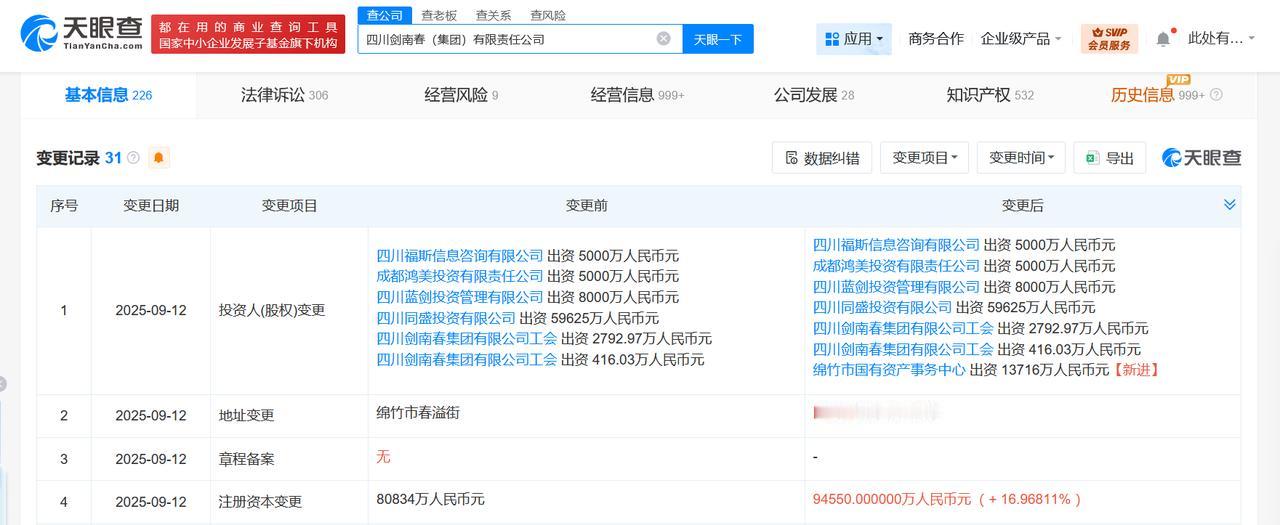Open the 应用 apps dropdown
Screen dimensions: 1280x525
(854, 39)
